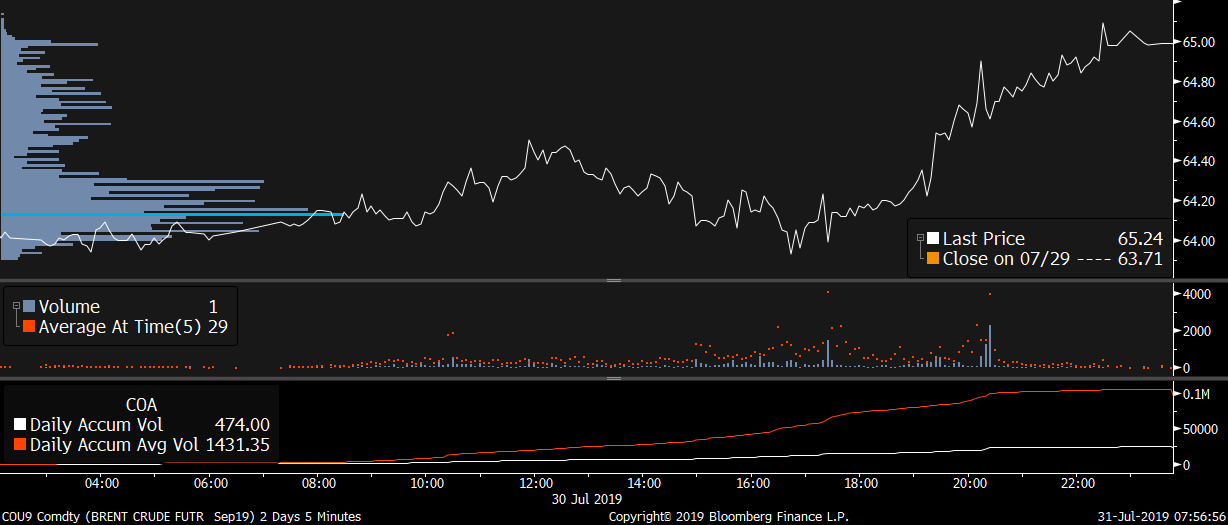Viewport: 1228px width, 525px height.
Task: Select the Last Price legend label
Action: coord(983,239)
